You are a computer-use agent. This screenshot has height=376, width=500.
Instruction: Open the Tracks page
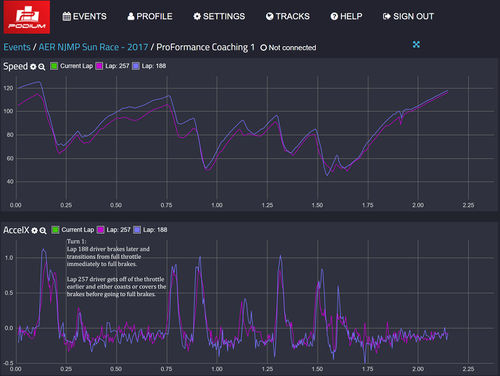pos(288,16)
